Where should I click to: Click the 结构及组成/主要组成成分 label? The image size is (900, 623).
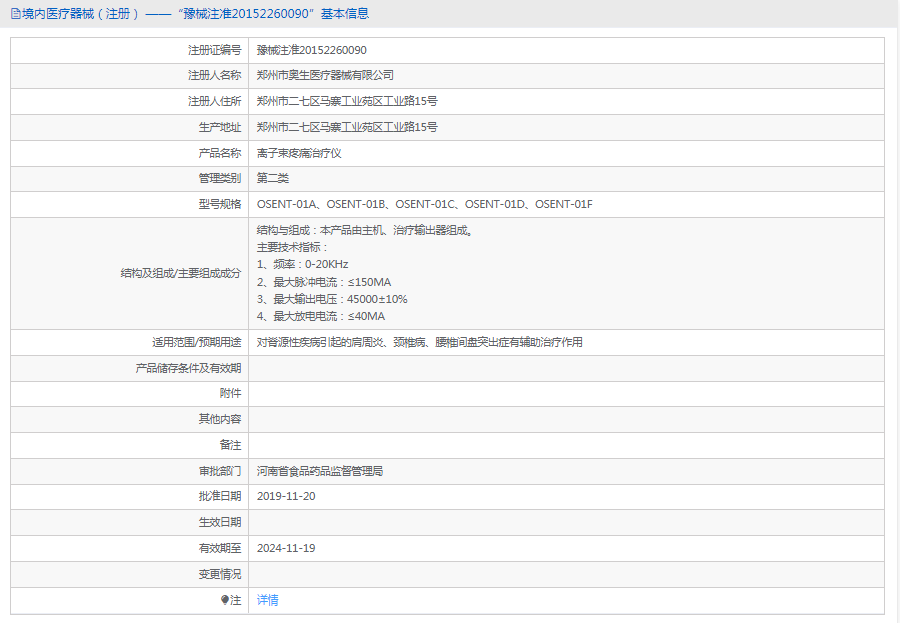(181, 273)
